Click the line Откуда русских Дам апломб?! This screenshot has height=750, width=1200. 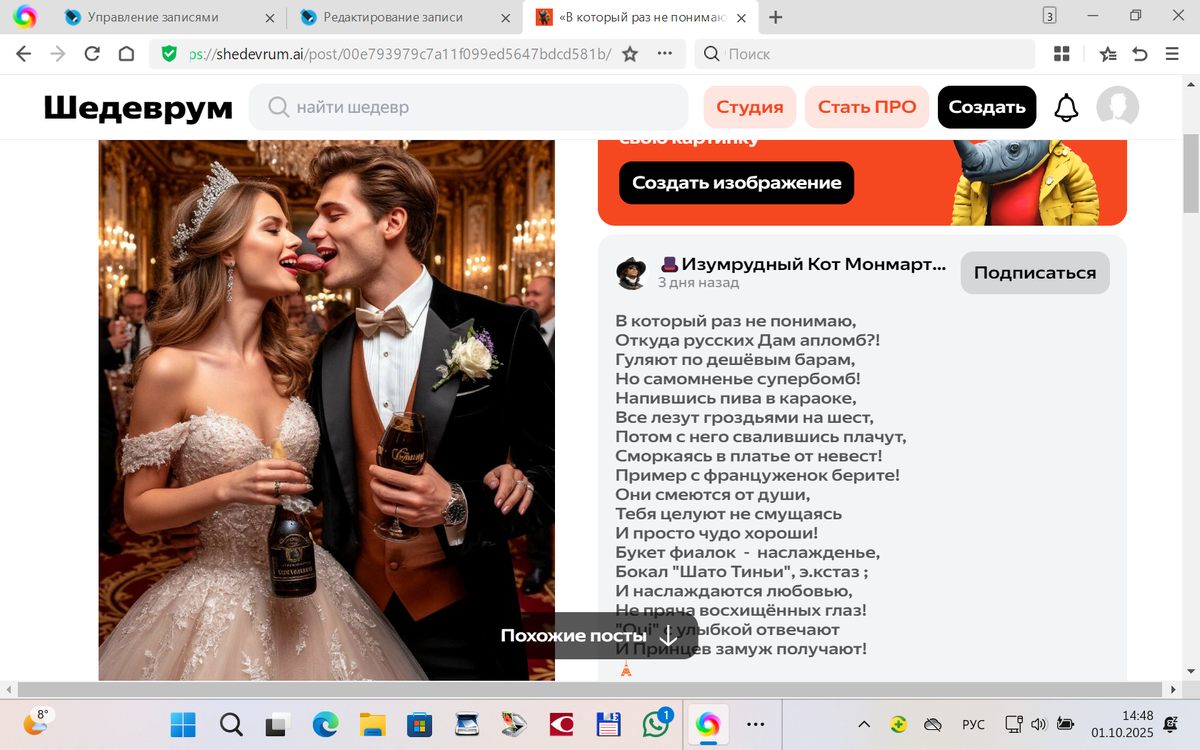point(748,341)
